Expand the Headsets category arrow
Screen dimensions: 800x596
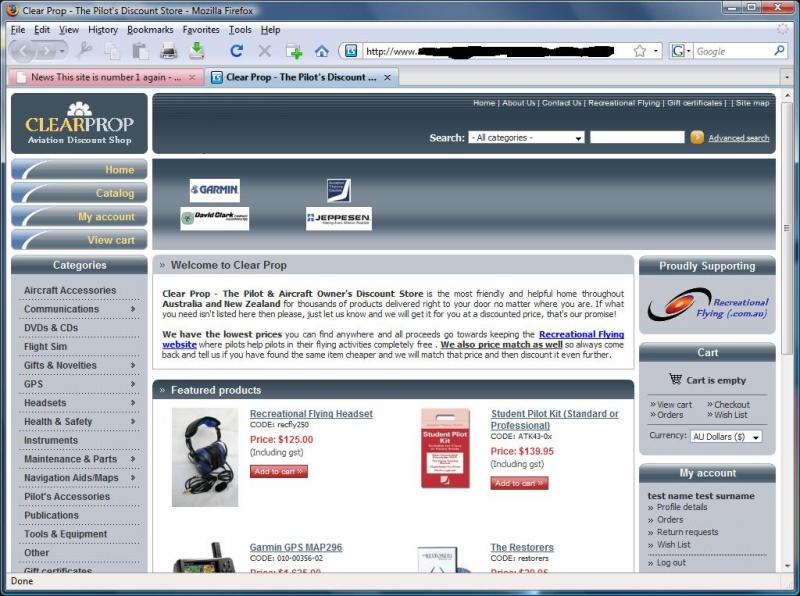(x=133, y=403)
